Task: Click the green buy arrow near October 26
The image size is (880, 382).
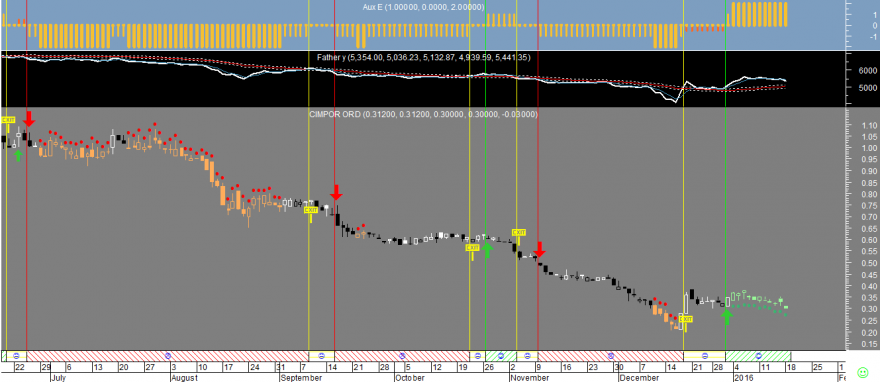Action: click(487, 250)
